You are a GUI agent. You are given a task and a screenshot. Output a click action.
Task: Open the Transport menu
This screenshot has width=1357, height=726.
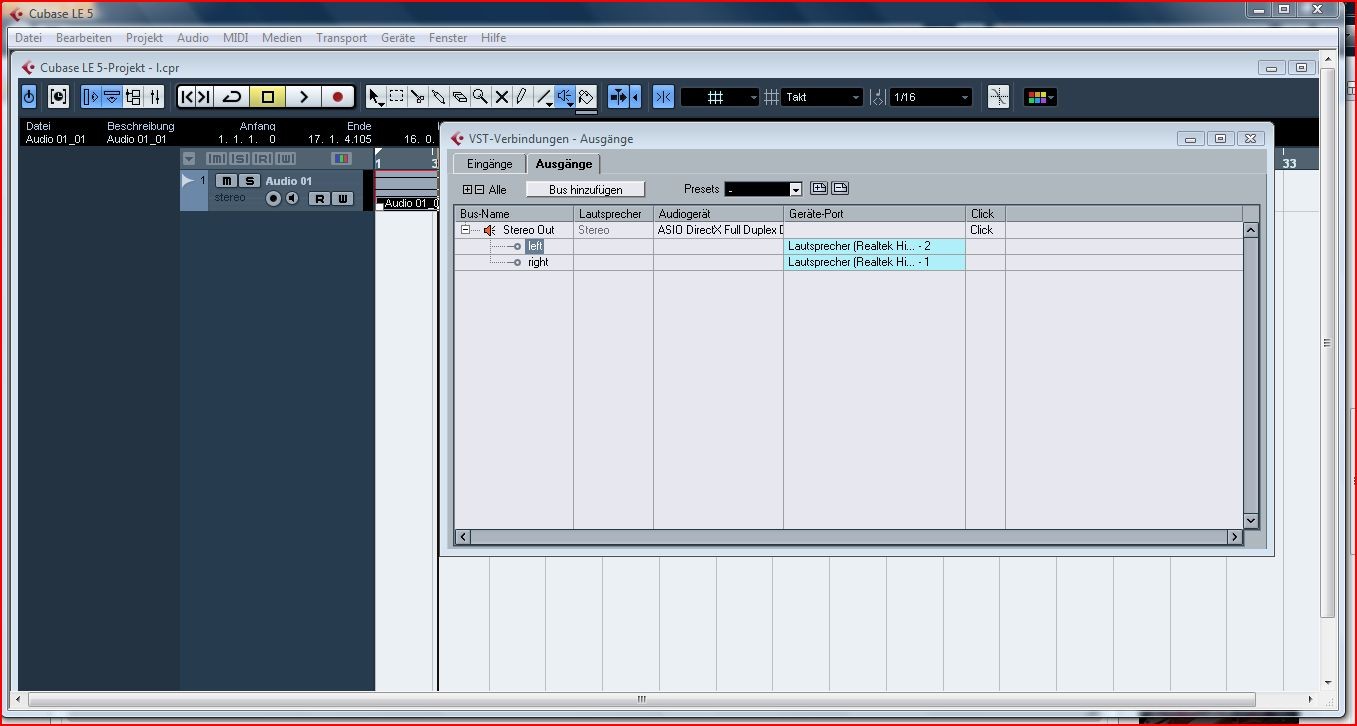[342, 38]
